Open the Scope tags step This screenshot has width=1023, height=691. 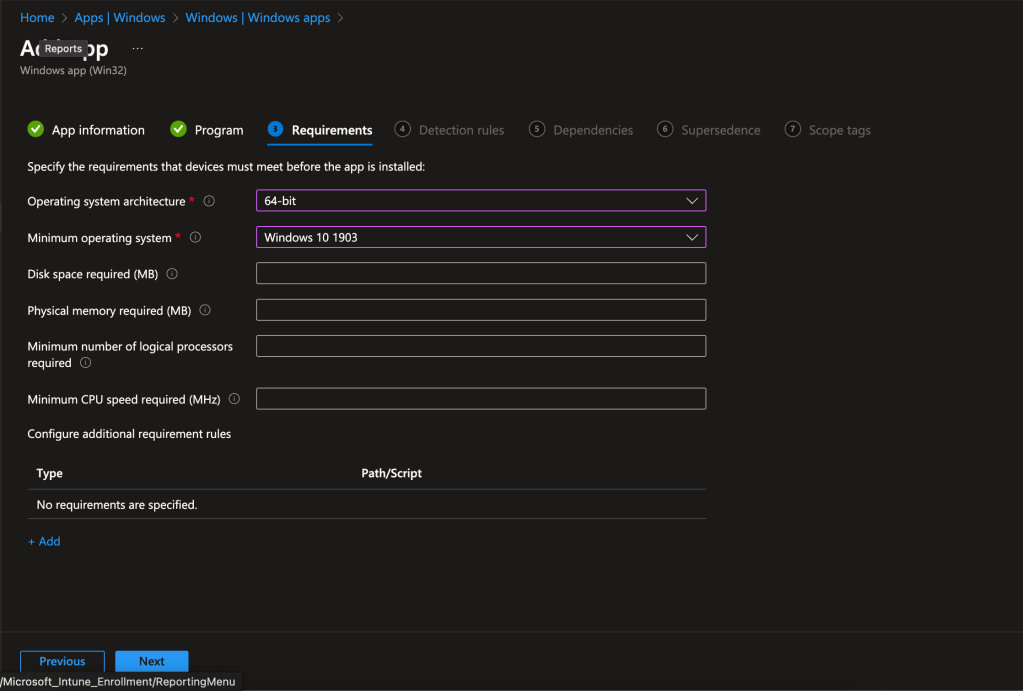point(839,130)
